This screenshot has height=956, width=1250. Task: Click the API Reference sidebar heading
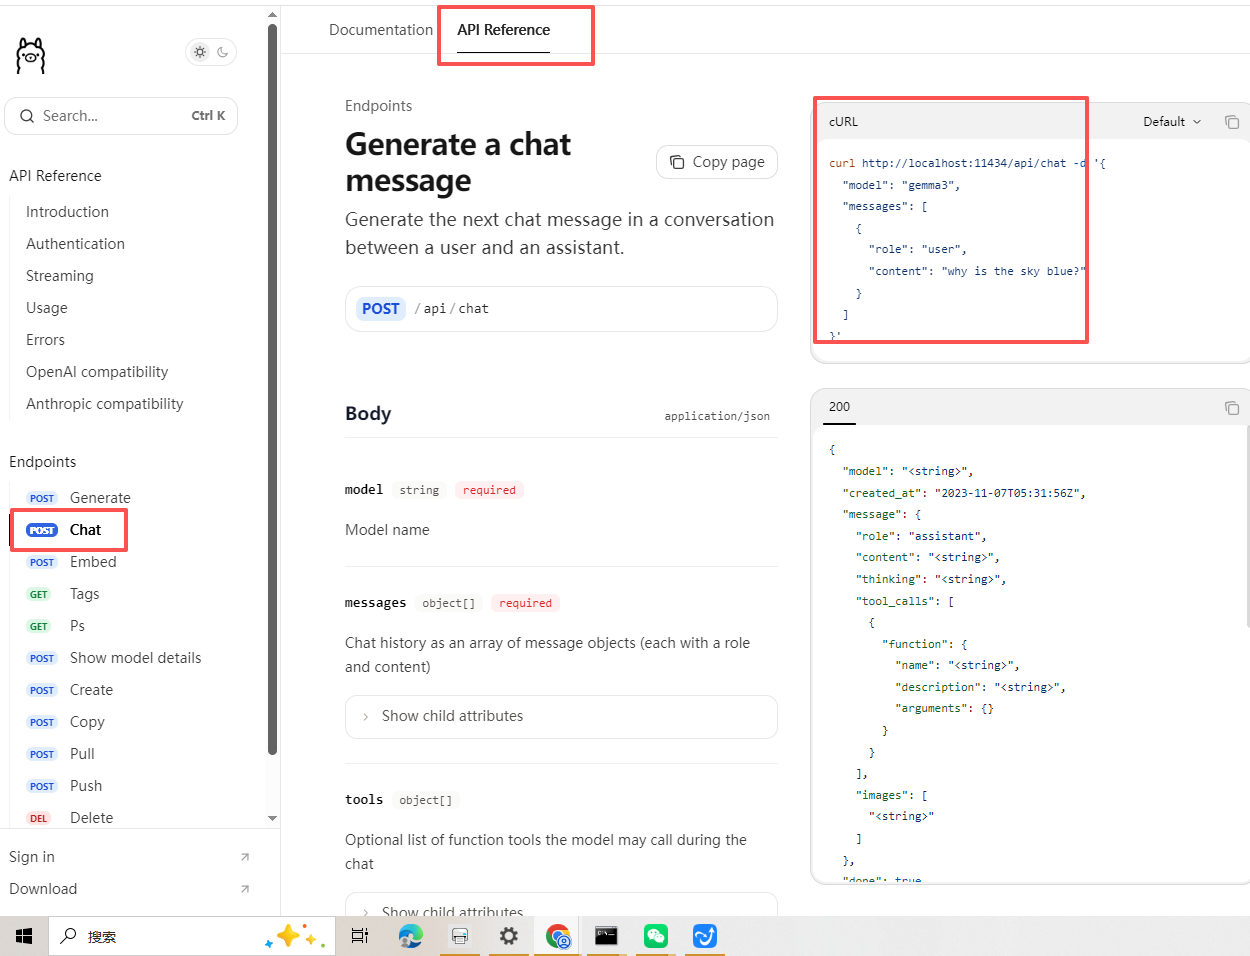(x=55, y=176)
